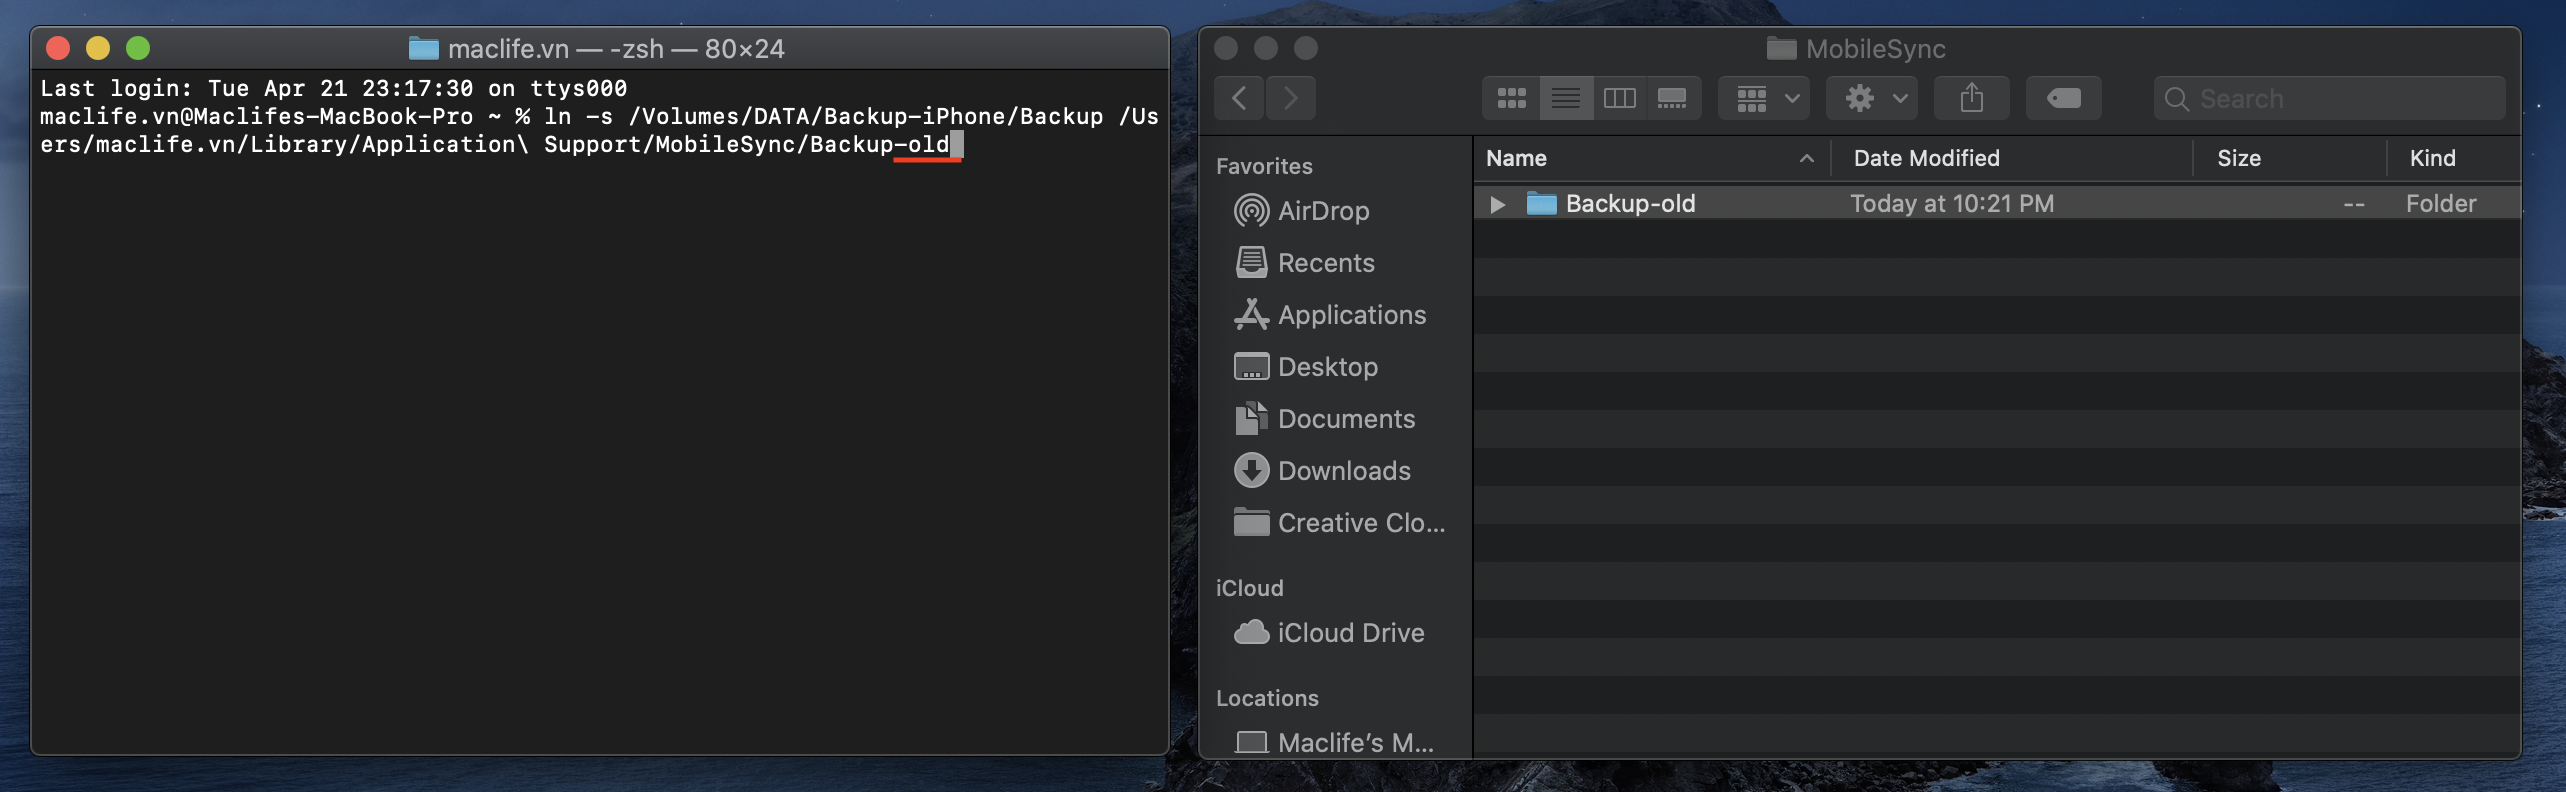Expand the Backup-old folder disclosure triangle
The height and width of the screenshot is (792, 2566).
click(x=1497, y=204)
